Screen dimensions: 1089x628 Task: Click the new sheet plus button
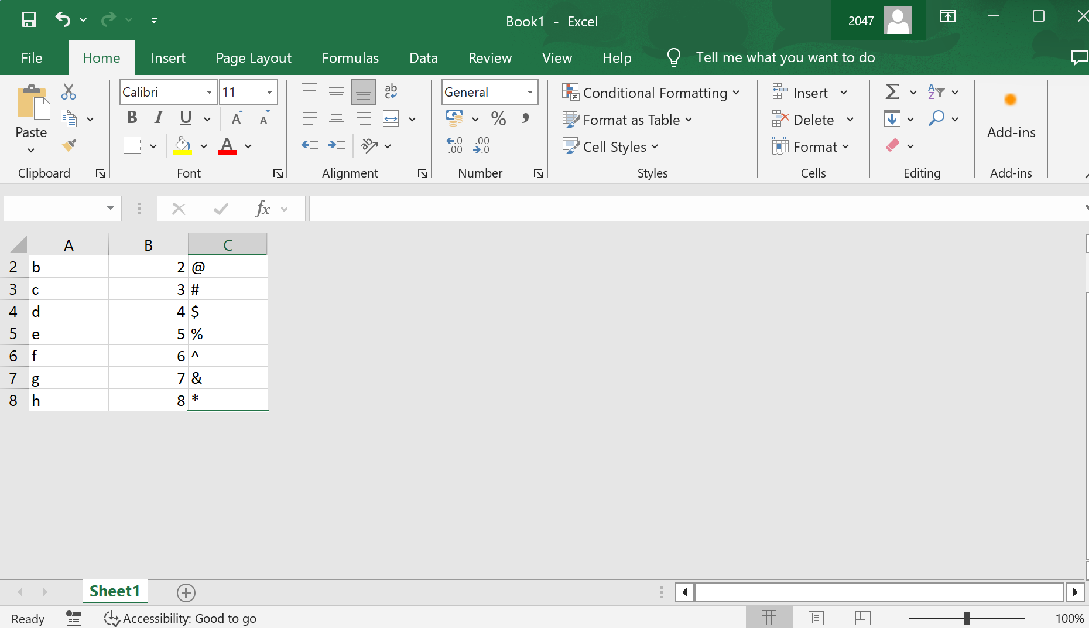click(186, 592)
